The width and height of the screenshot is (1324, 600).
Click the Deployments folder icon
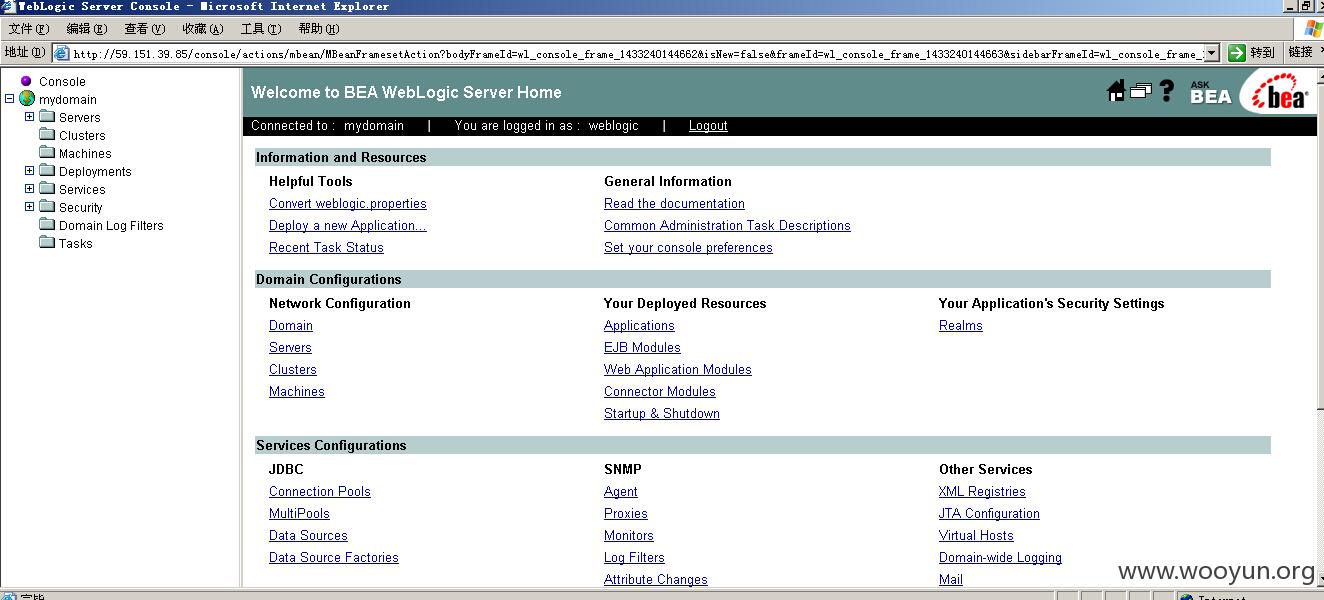pyautogui.click(x=47, y=171)
